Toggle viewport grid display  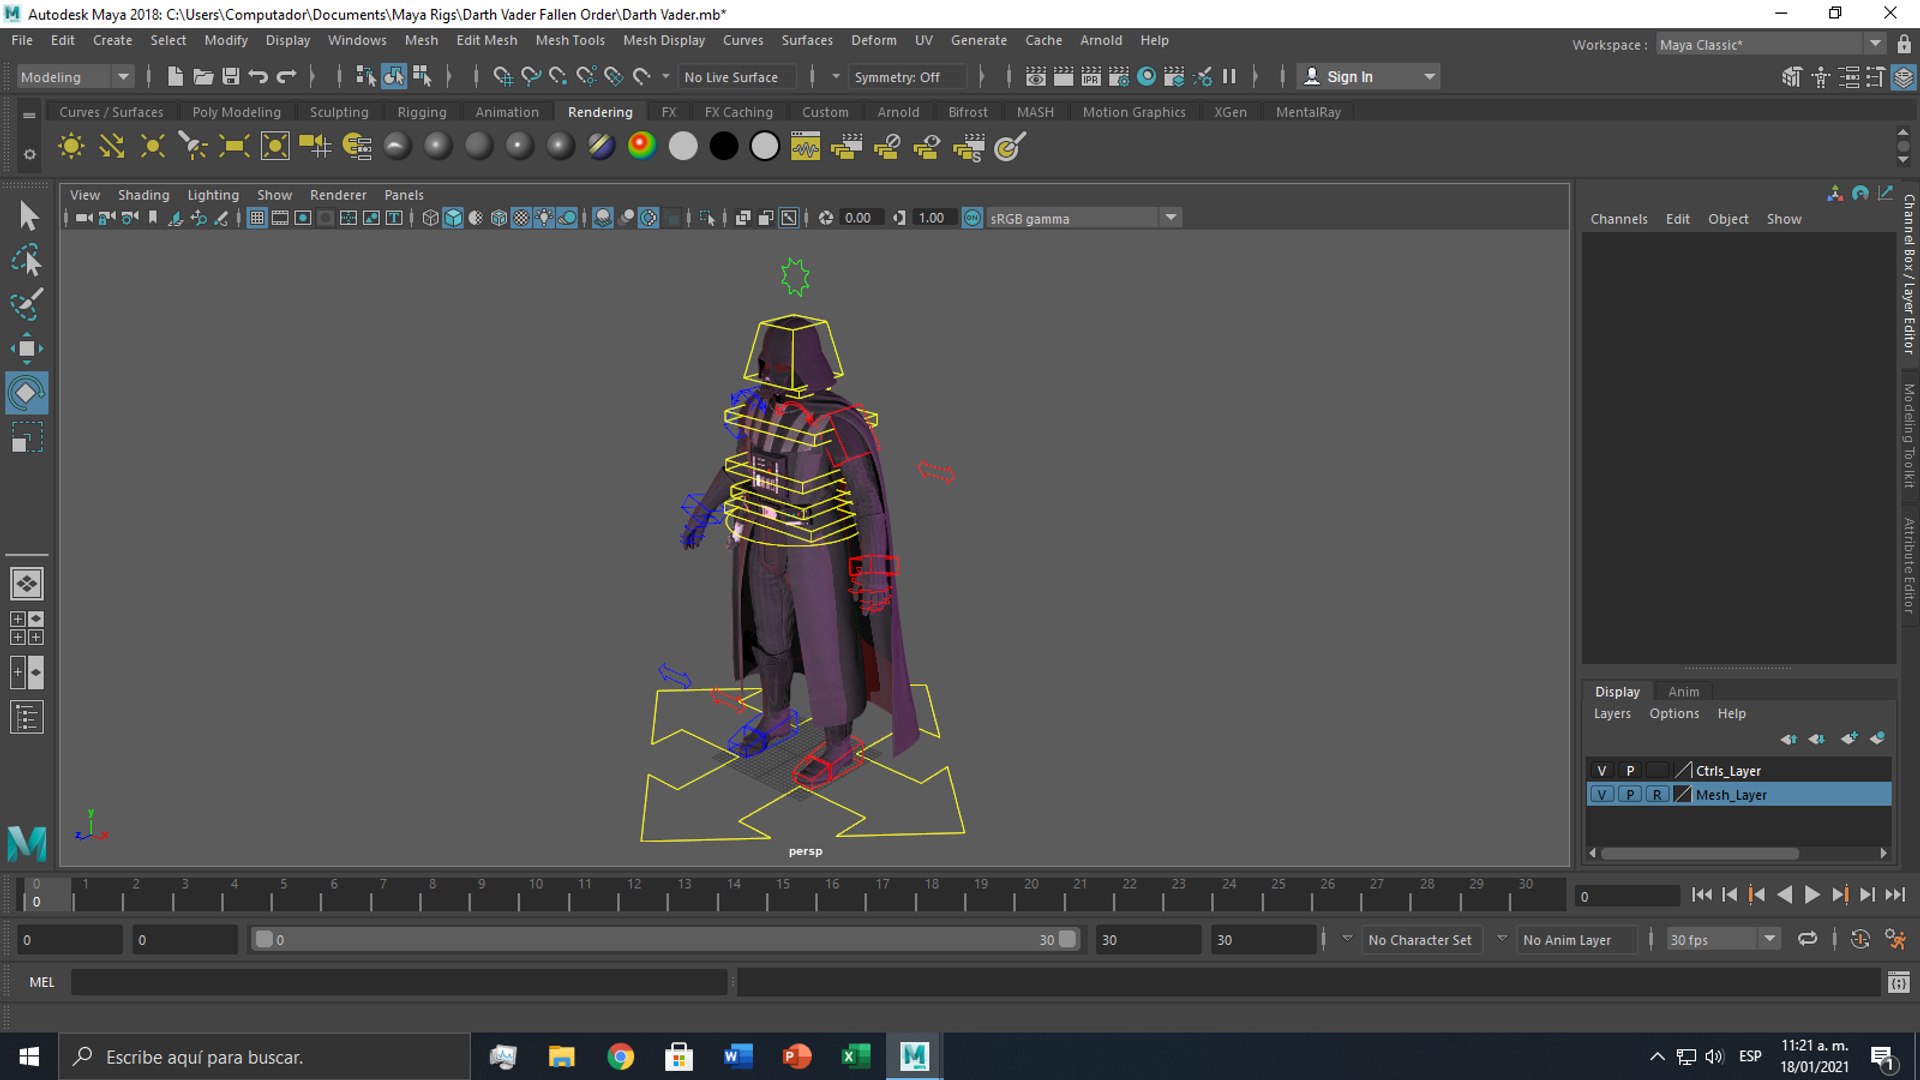pos(257,218)
